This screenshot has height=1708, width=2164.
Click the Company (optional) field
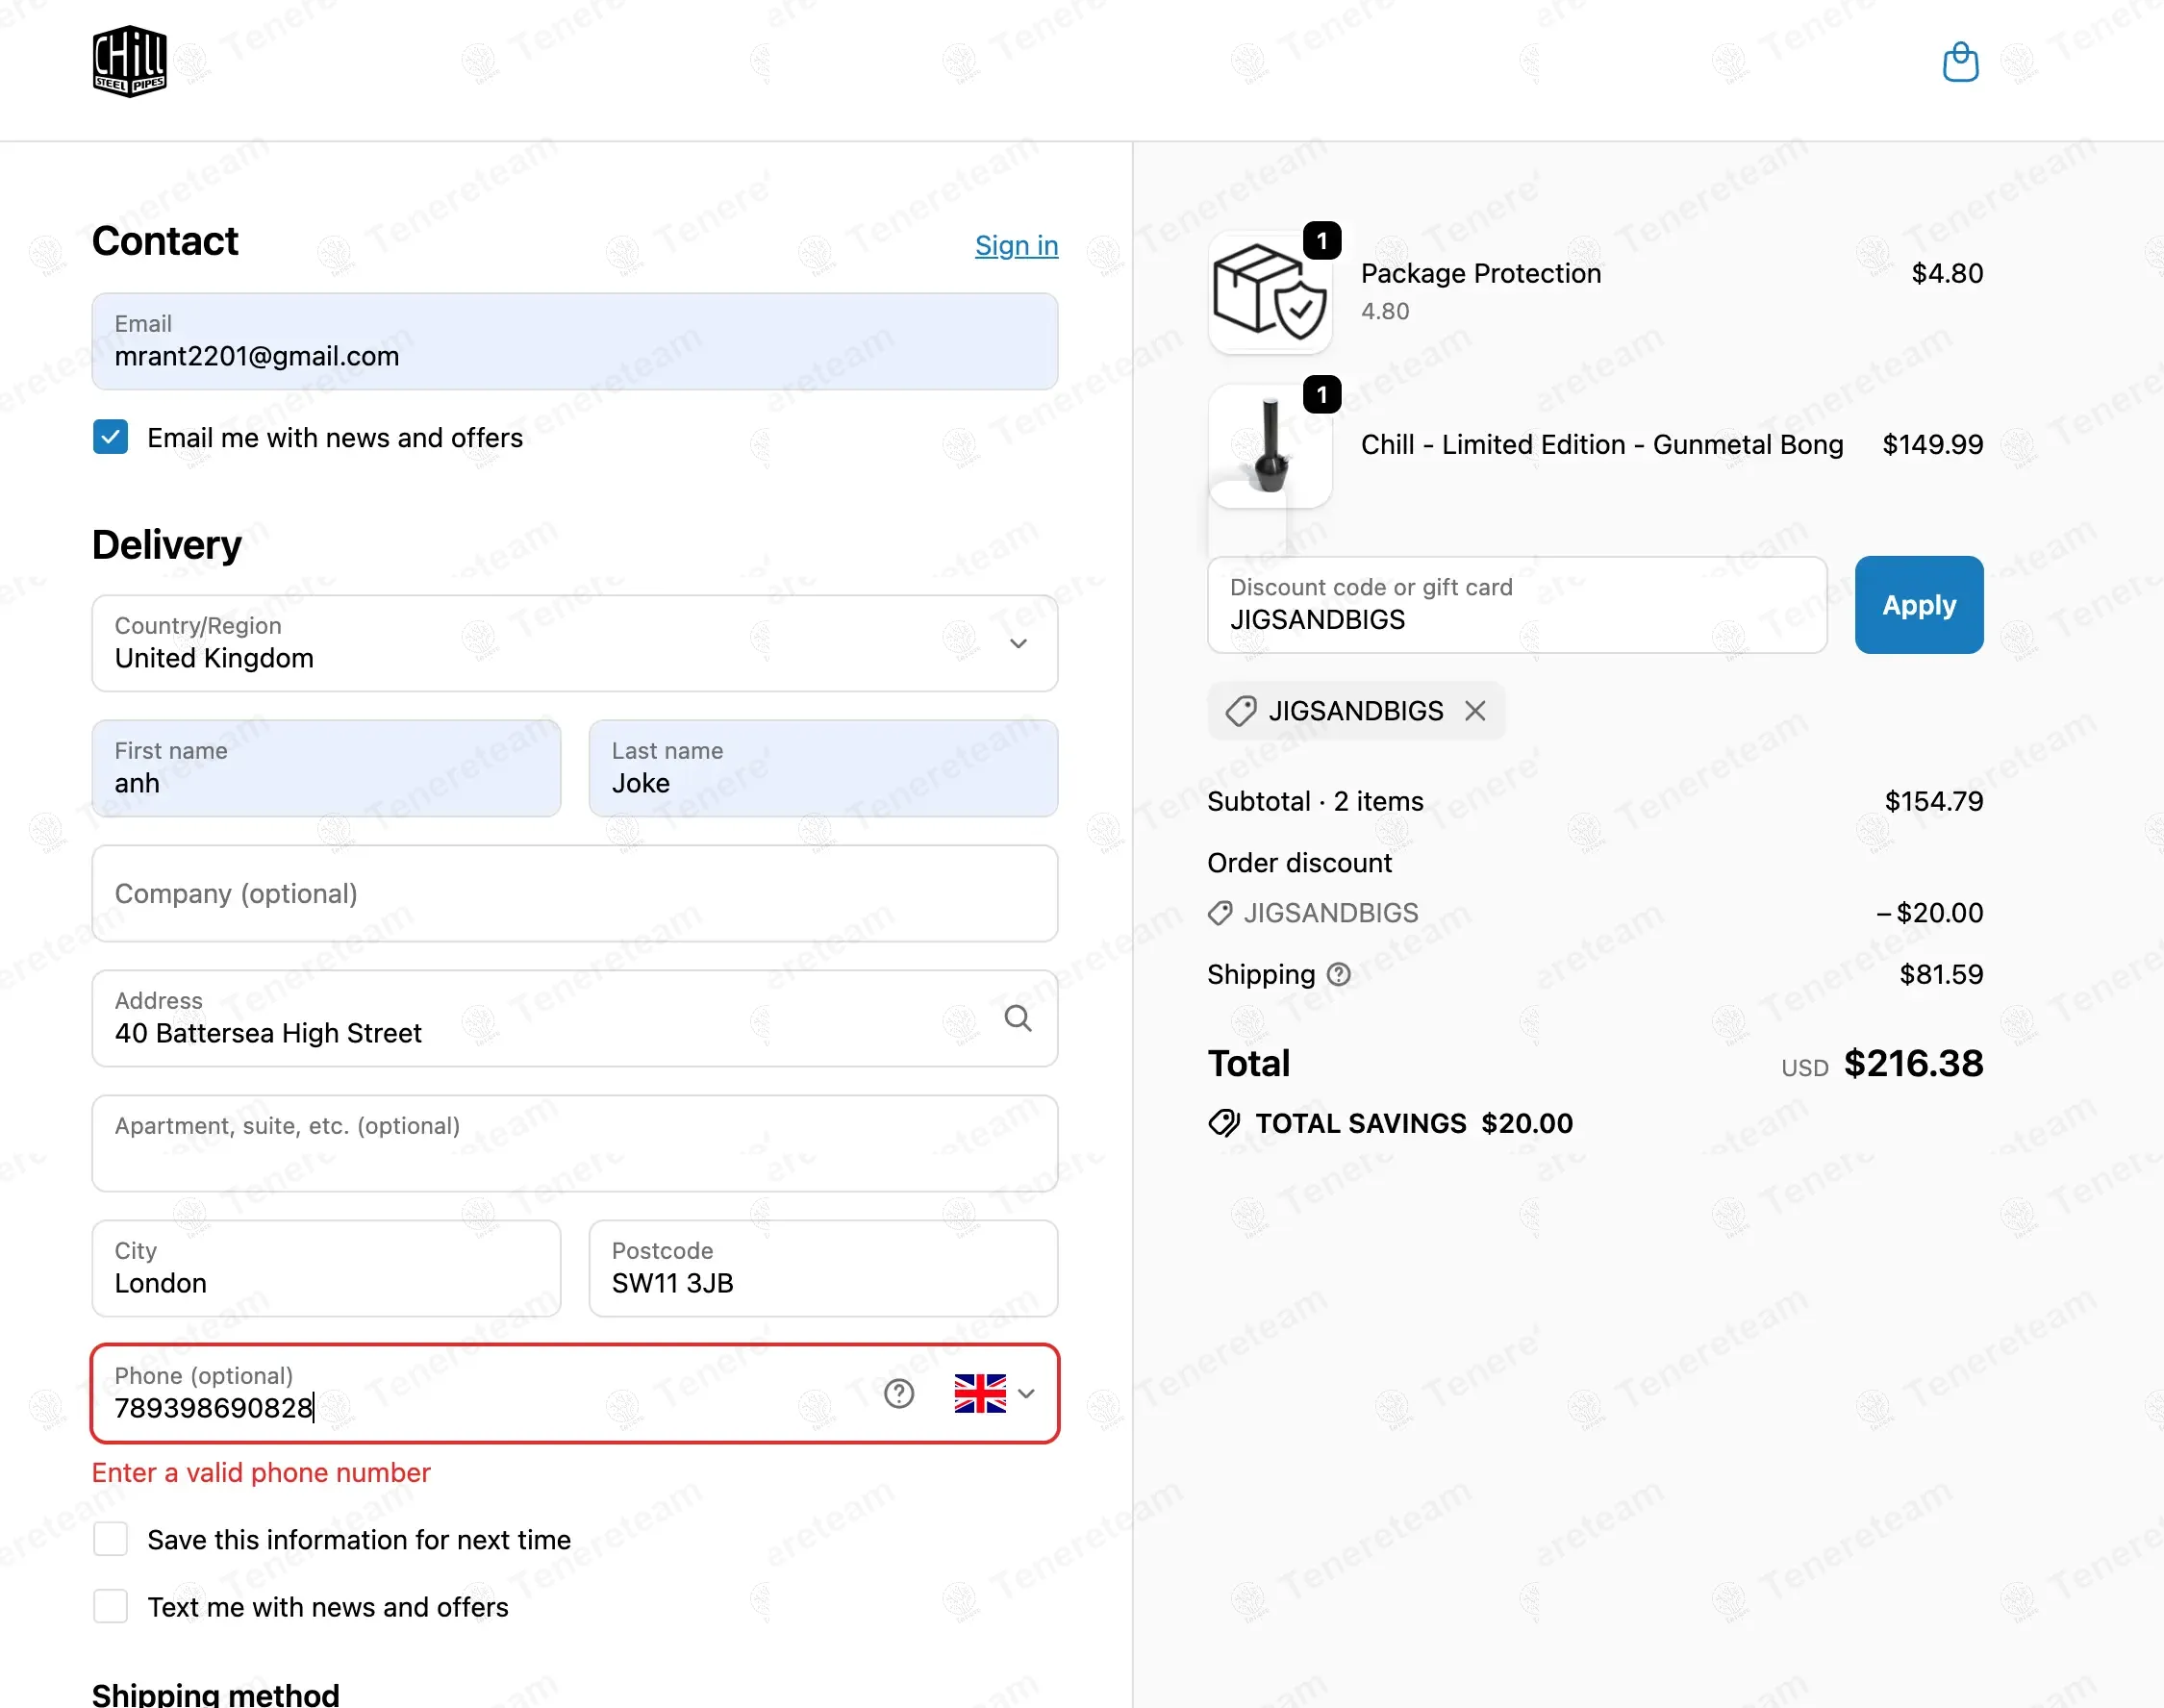[x=575, y=893]
